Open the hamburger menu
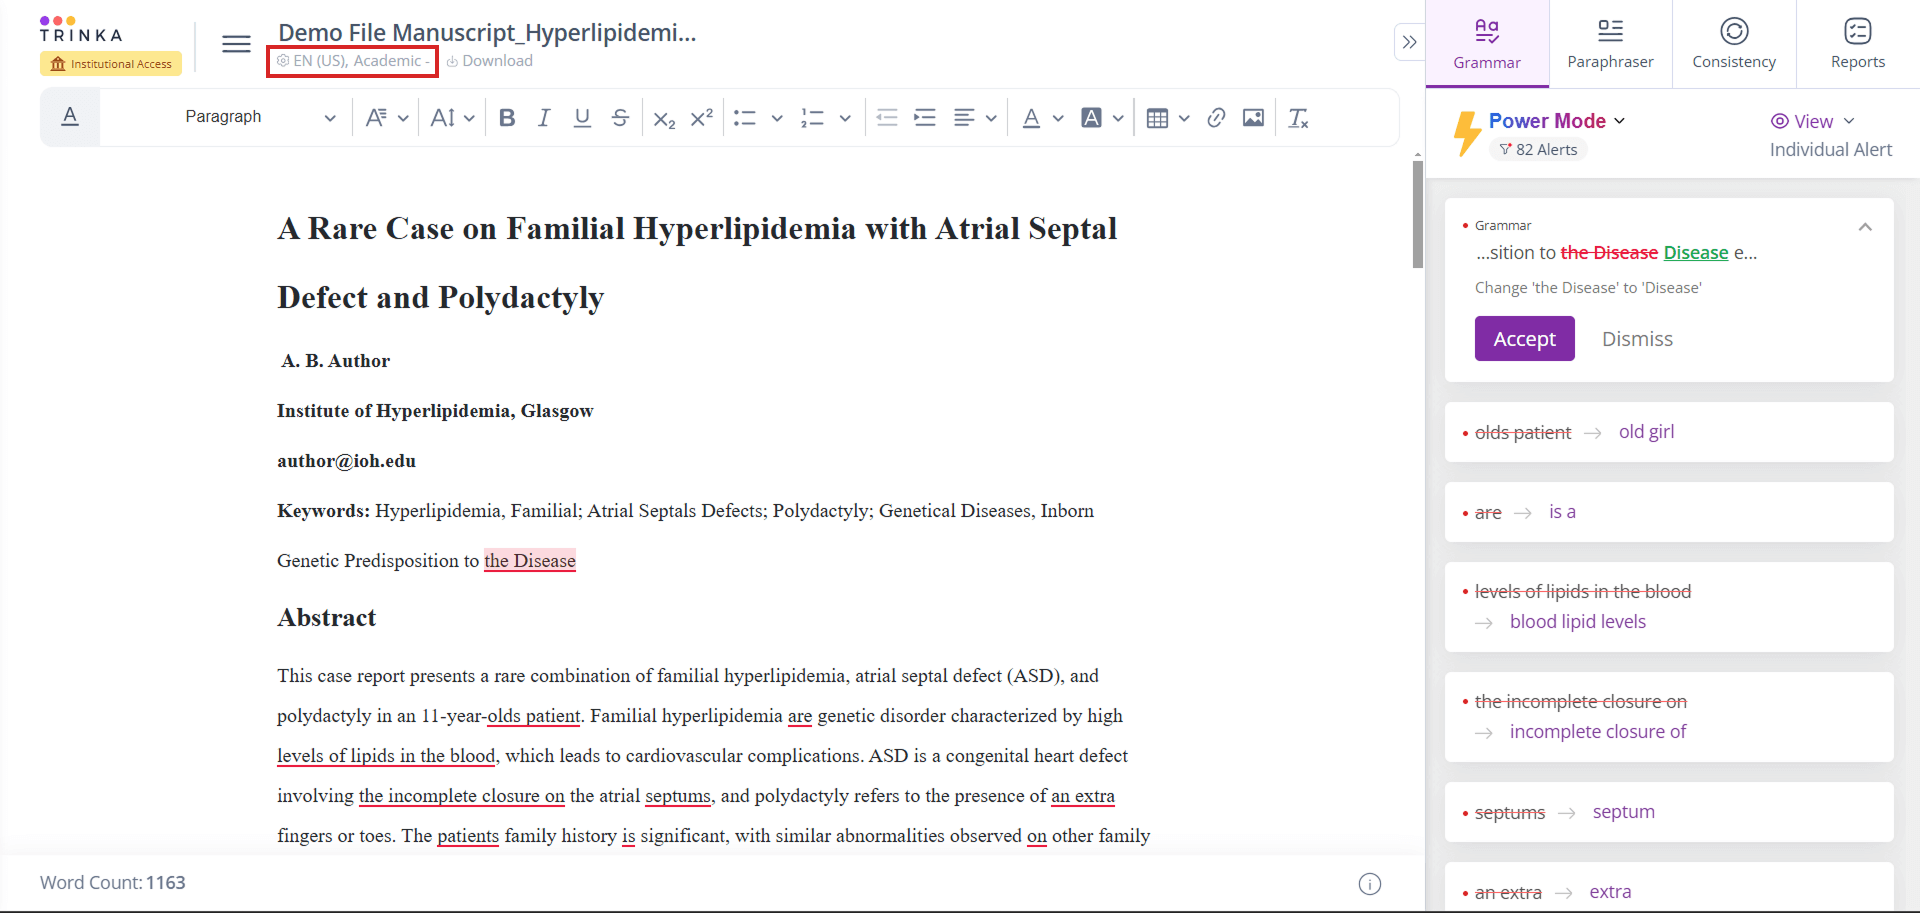1920x913 pixels. click(x=236, y=44)
